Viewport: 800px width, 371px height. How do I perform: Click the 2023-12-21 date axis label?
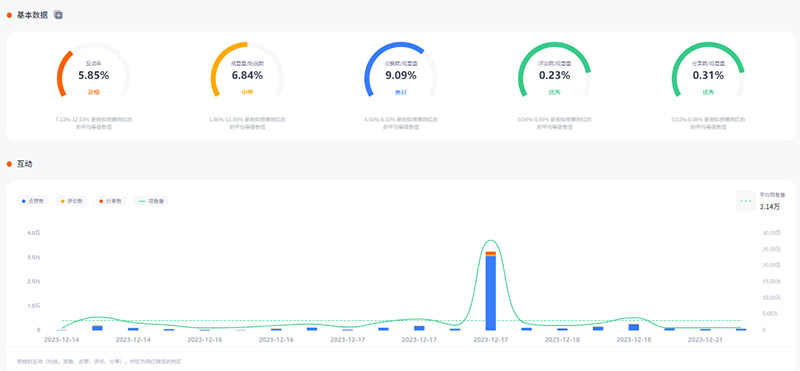[x=705, y=339]
